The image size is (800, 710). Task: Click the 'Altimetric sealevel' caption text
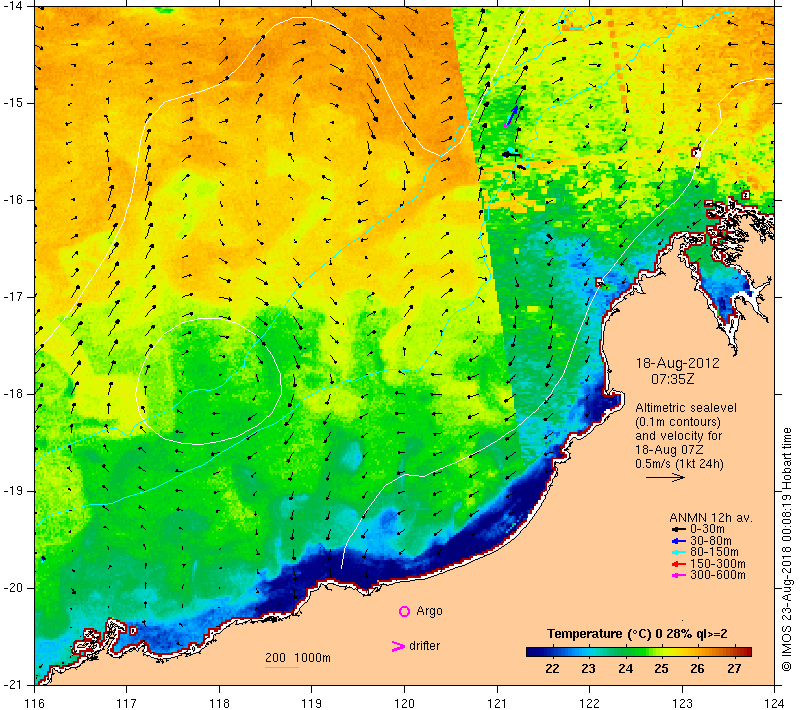[x=686, y=408]
